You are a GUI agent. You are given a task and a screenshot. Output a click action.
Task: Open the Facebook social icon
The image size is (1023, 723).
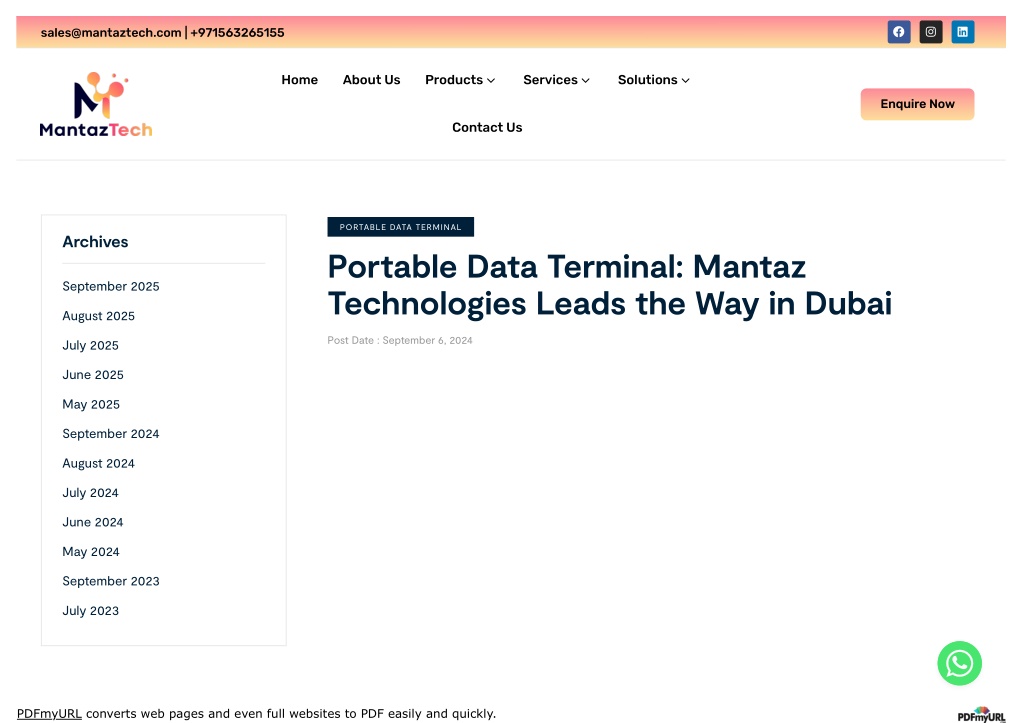click(898, 32)
